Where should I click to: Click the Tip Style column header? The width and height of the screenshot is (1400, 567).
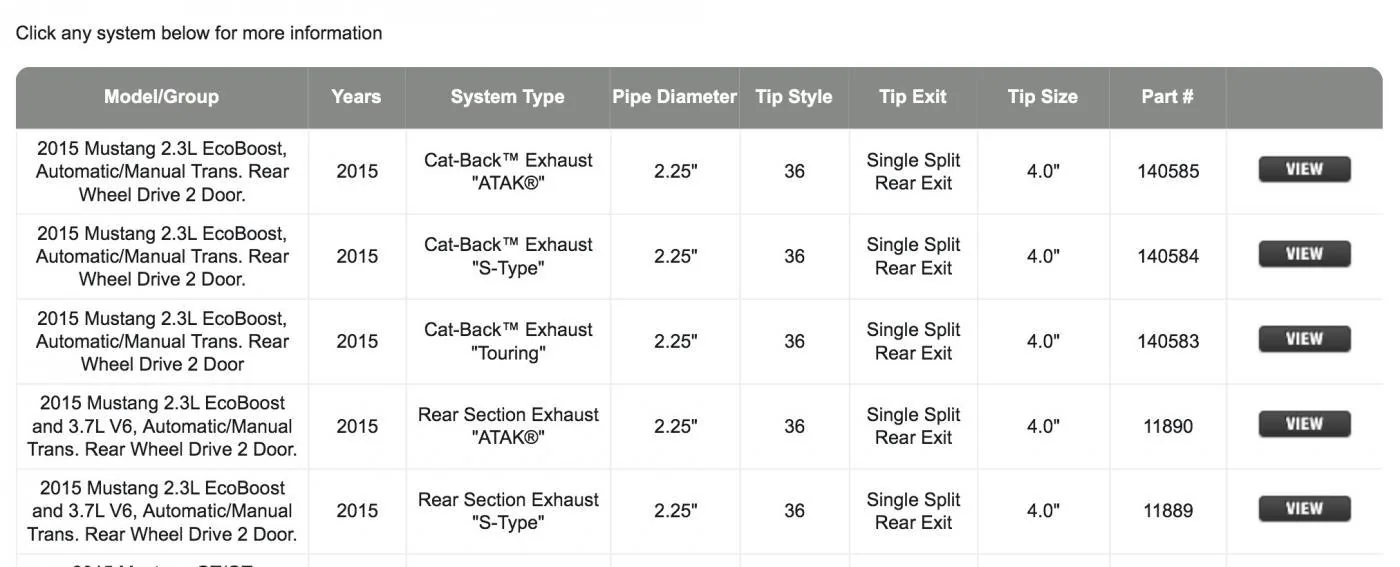pos(794,97)
